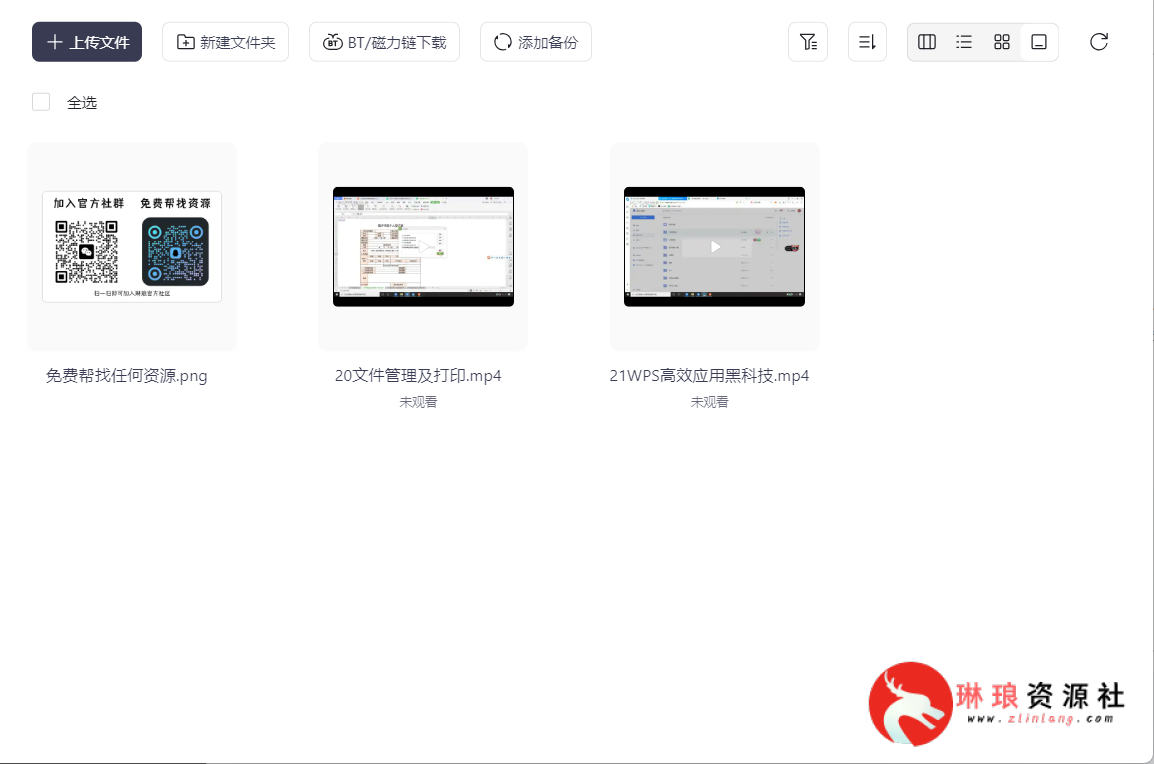Switch to grid view layout
The image size is (1154, 764).
[x=1002, y=42]
